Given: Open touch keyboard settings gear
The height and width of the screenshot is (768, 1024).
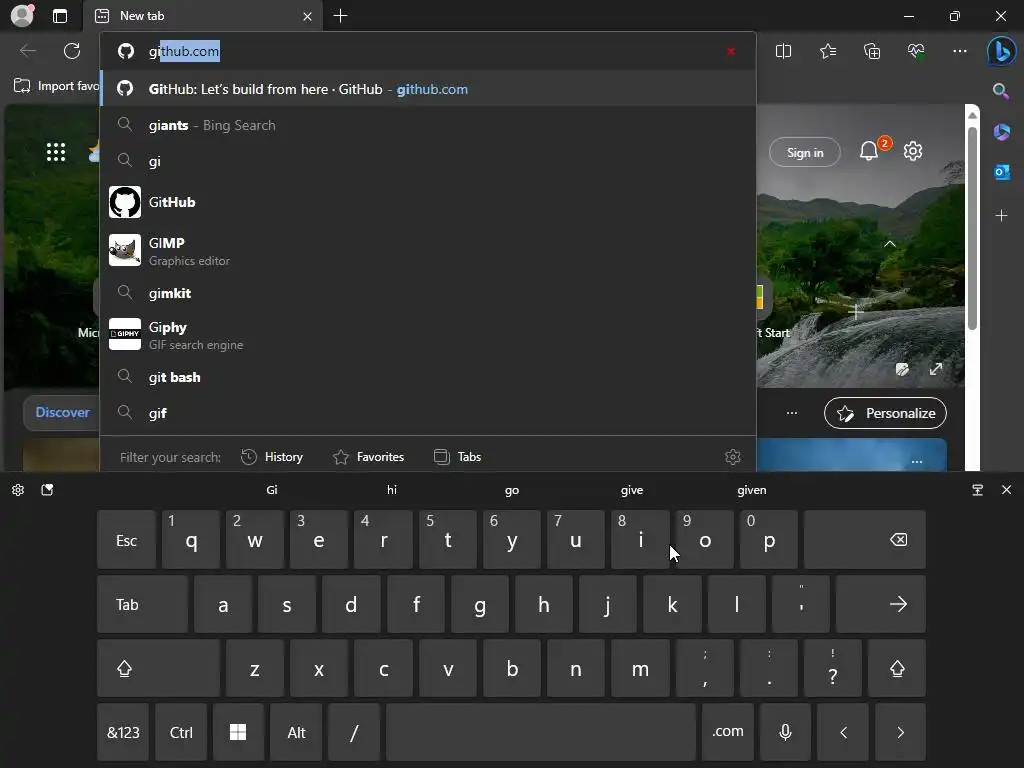Looking at the screenshot, I should [x=18, y=490].
